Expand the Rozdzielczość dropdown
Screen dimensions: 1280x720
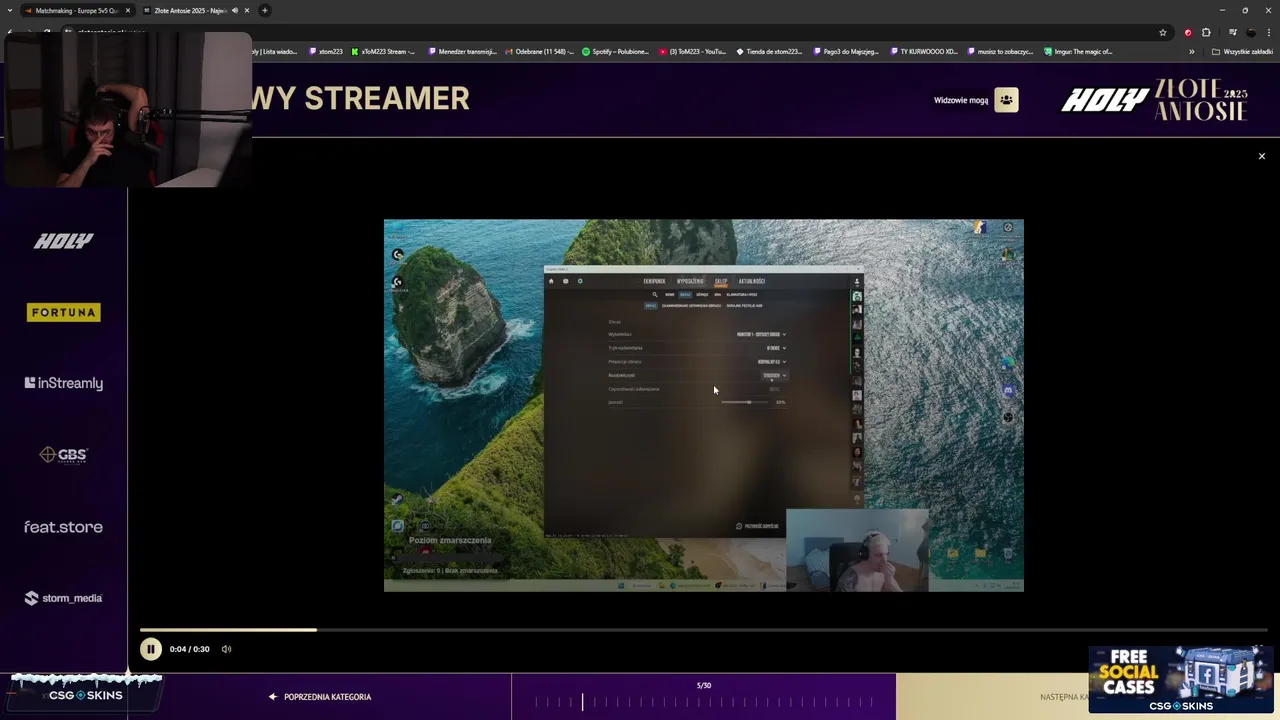click(774, 375)
